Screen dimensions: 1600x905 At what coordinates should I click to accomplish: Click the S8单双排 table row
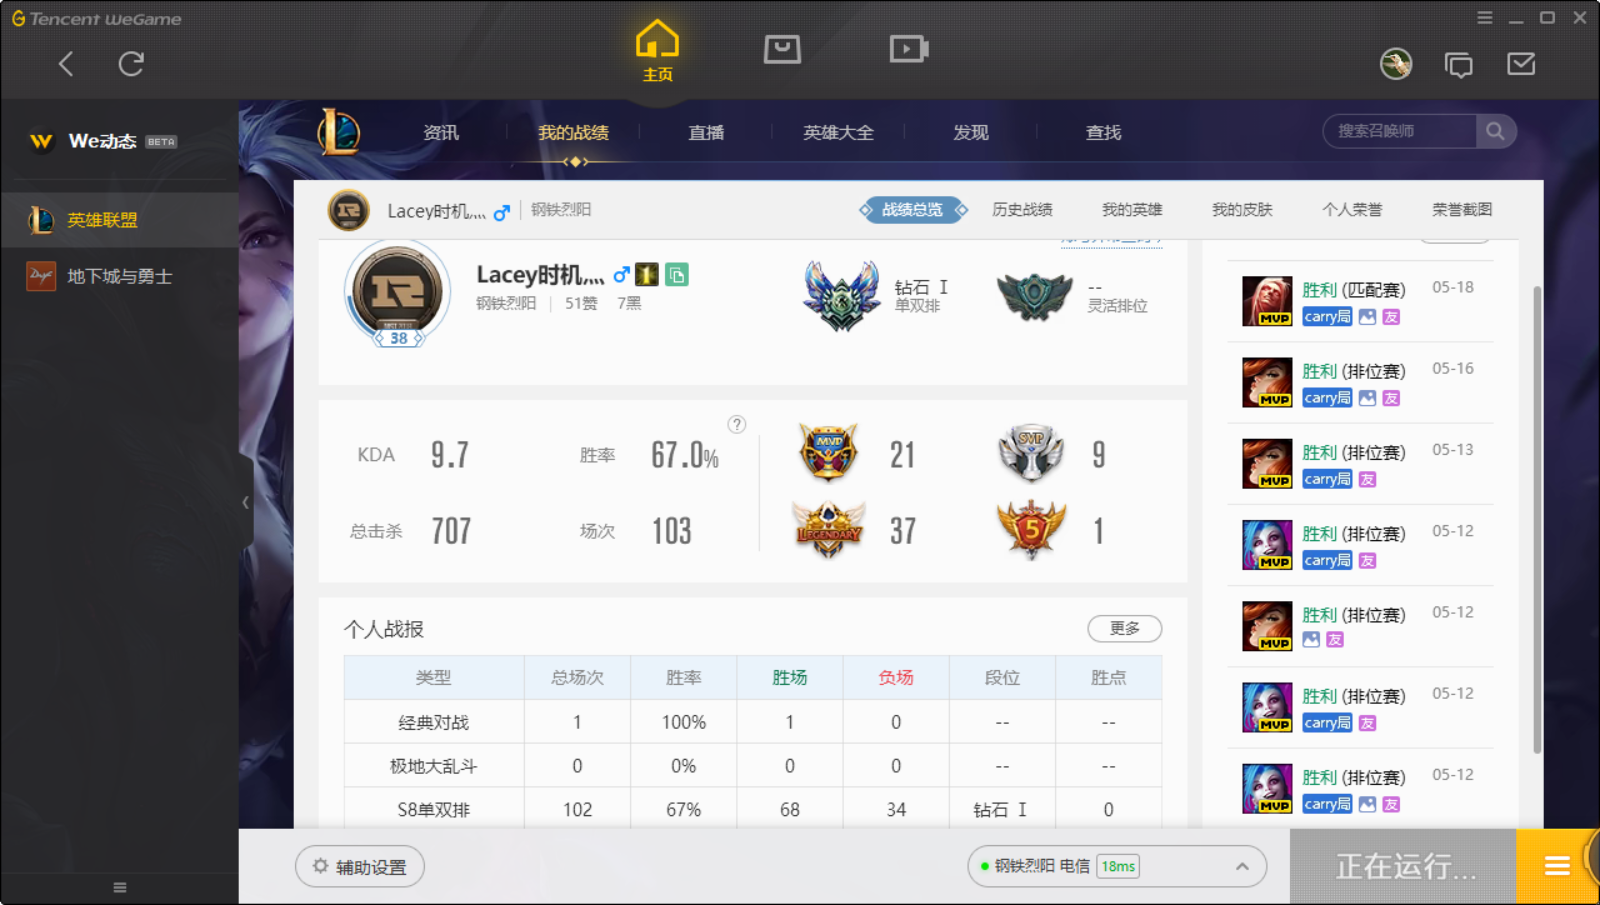[753, 809]
